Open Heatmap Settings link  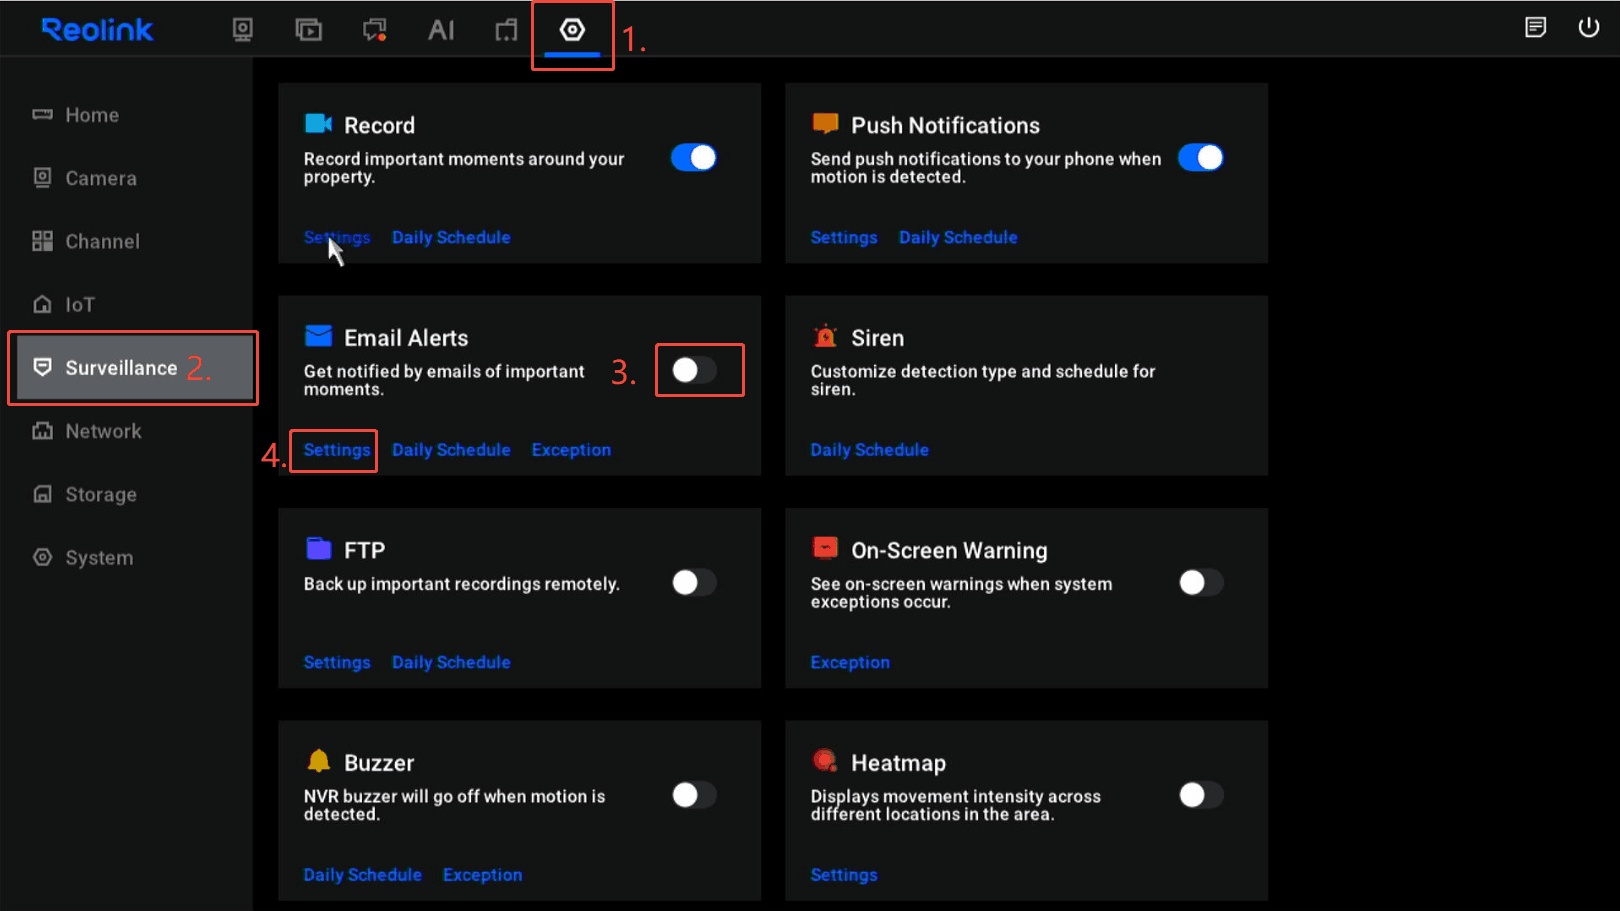[x=844, y=875]
